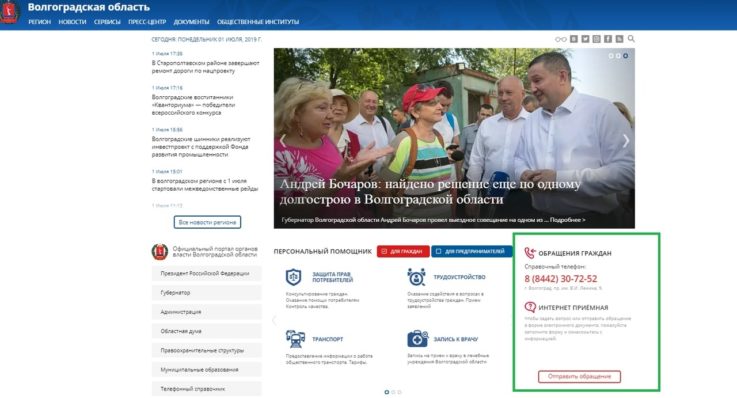The image size is (737, 398).
Task: Open the Пресс-центр menu
Action: tap(147, 22)
